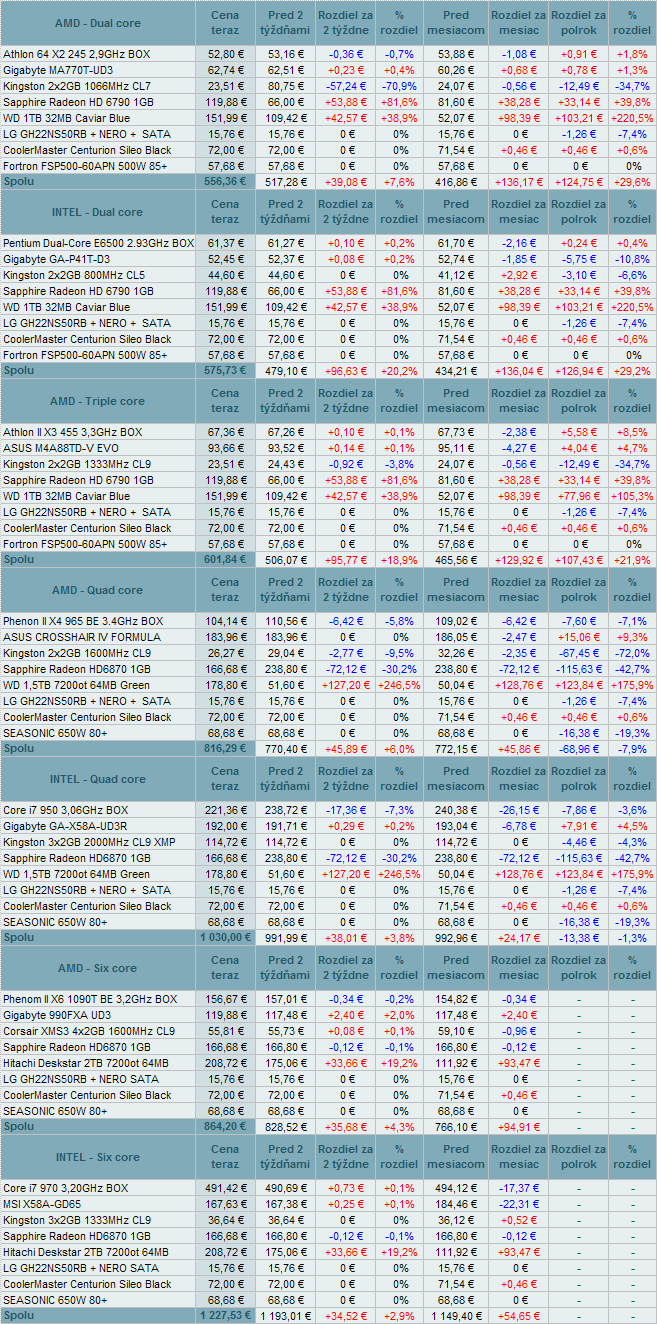Select the Gigabyte GA-X58A-UD3R entry
Viewport: 657px width, 1324px height.
coord(65,826)
